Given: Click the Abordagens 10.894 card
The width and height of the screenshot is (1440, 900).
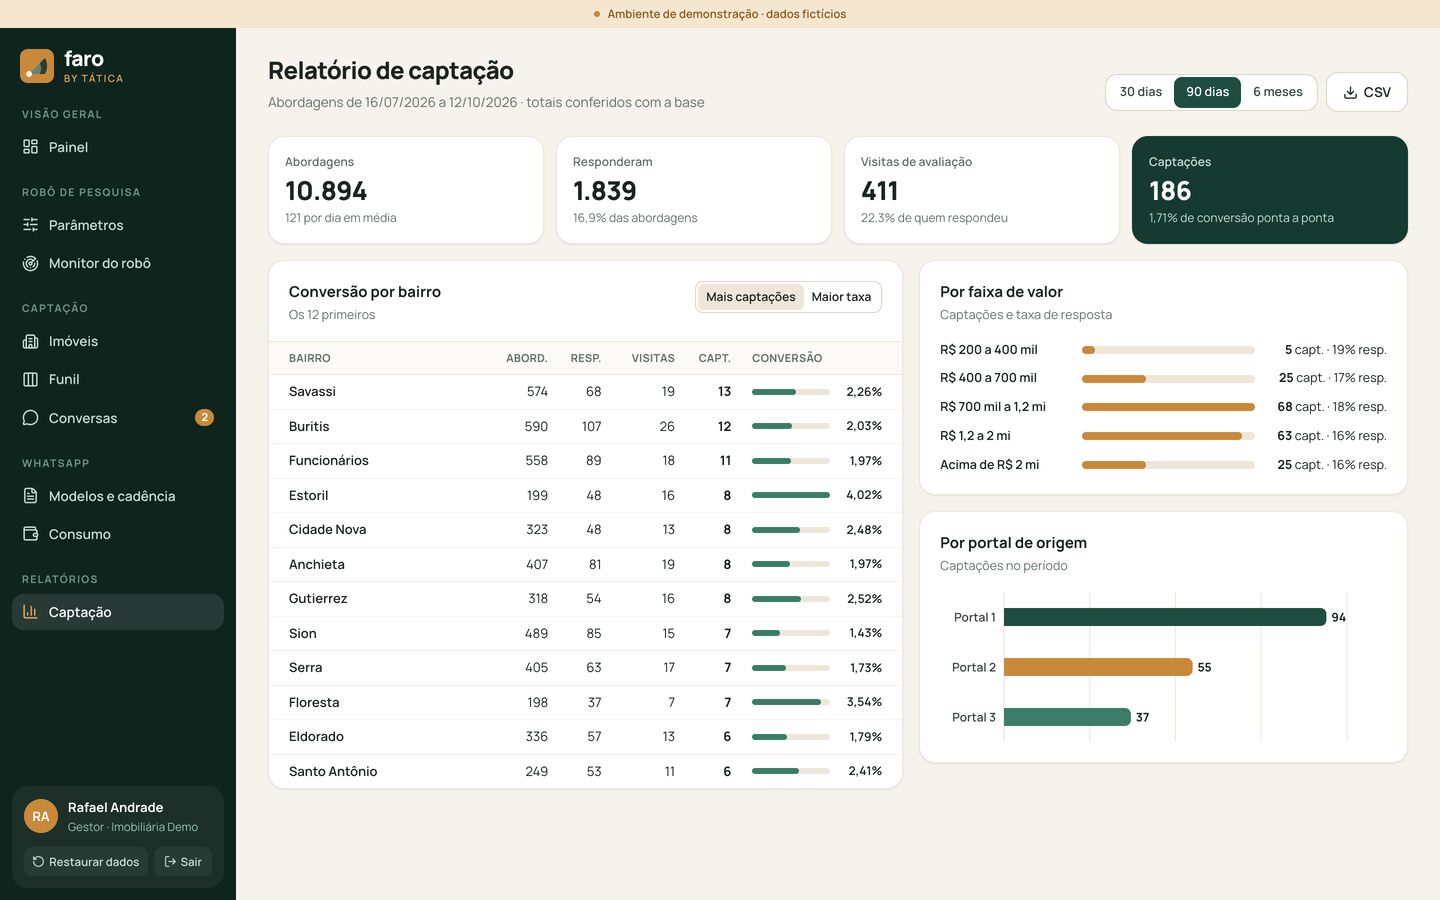Looking at the screenshot, I should (x=406, y=190).
